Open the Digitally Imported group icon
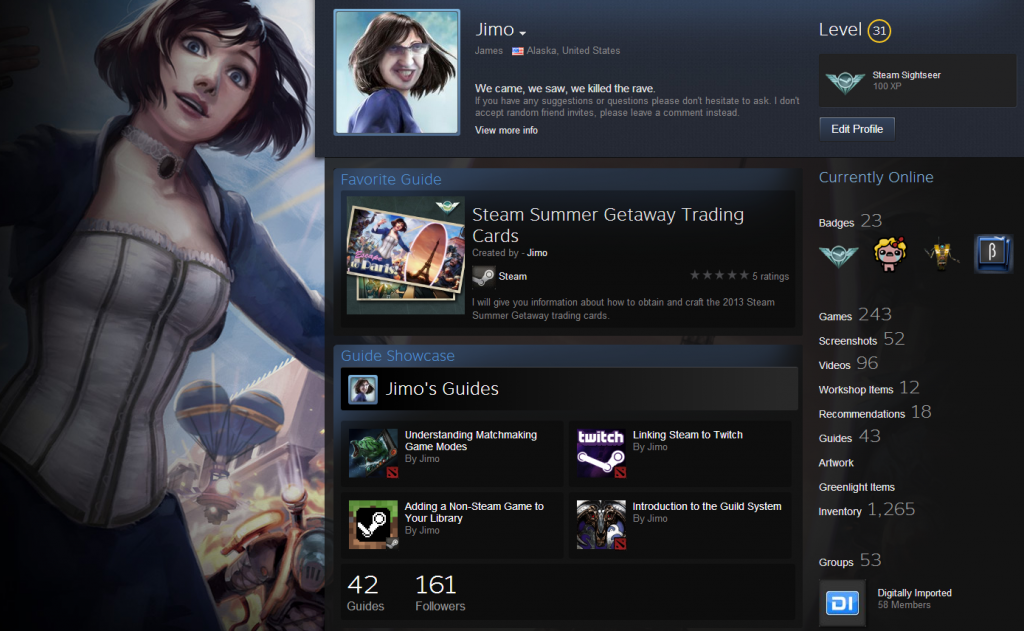Screen dimensions: 1024x631 pos(842,603)
